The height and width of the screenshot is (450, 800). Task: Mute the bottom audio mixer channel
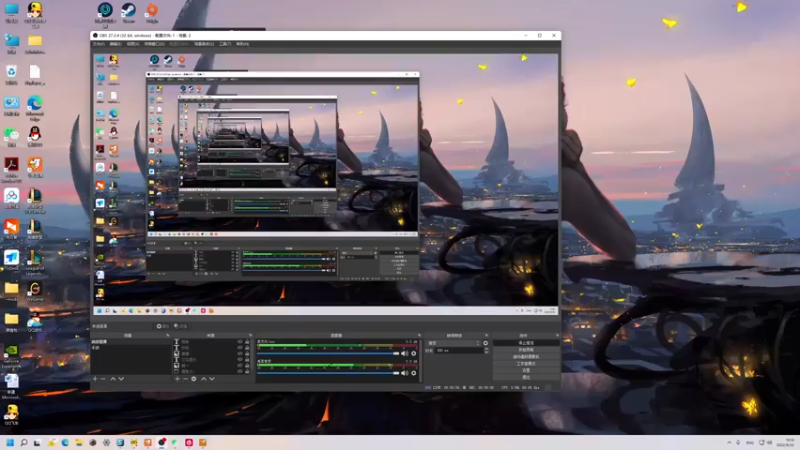click(405, 373)
